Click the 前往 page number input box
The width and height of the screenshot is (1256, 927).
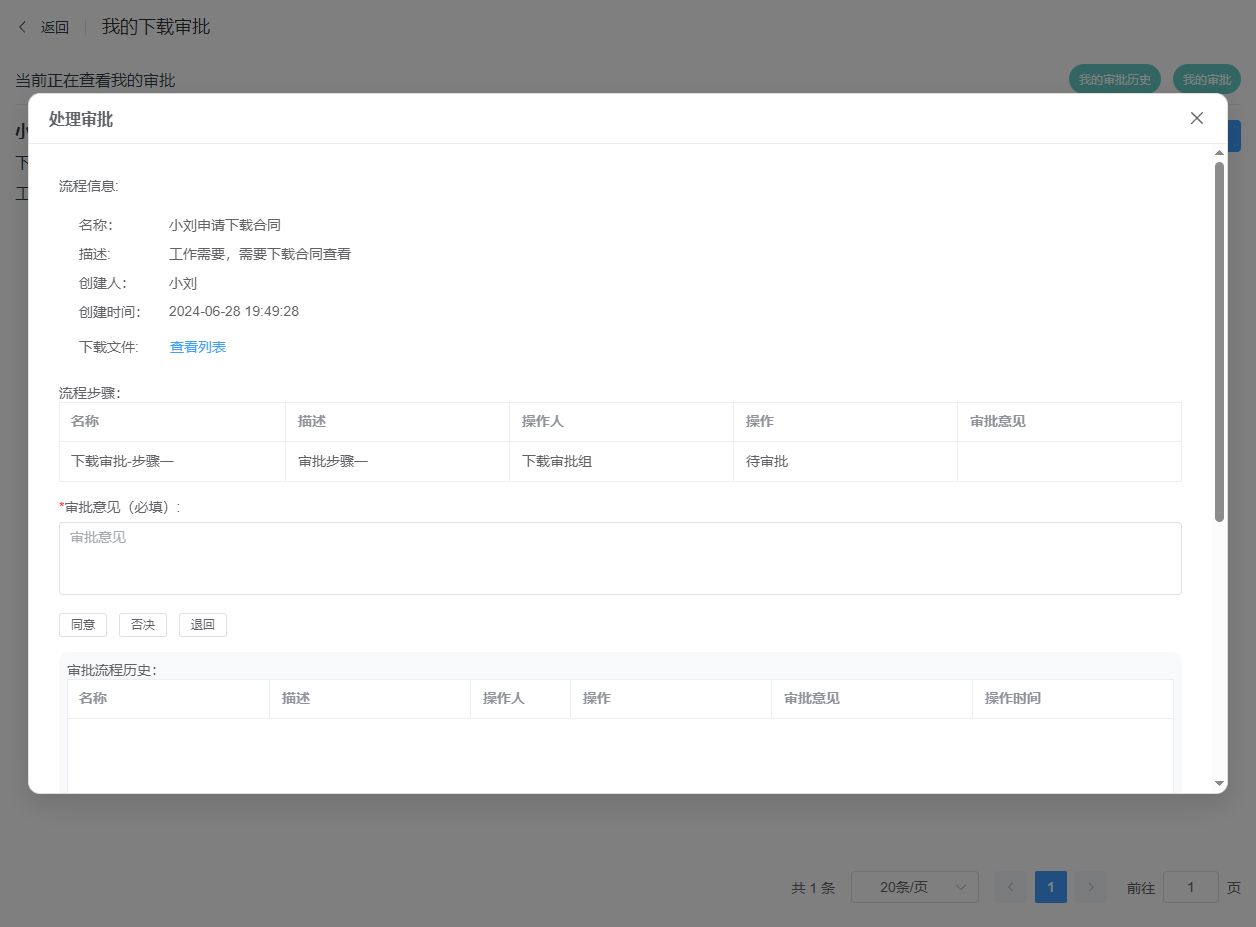click(1190, 887)
